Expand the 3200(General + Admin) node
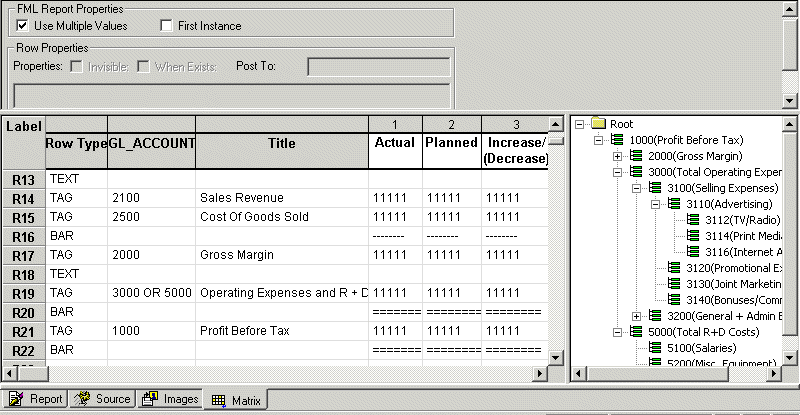Screen dimensions: 800x415 pos(636,316)
